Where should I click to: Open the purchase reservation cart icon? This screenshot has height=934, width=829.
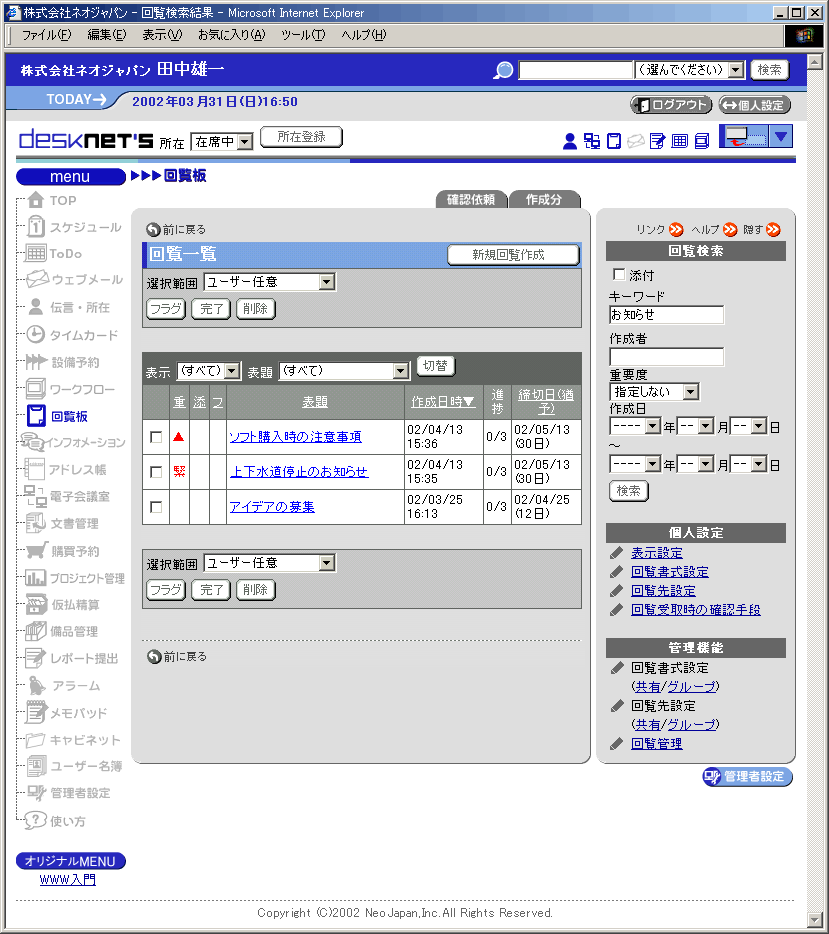(36, 551)
